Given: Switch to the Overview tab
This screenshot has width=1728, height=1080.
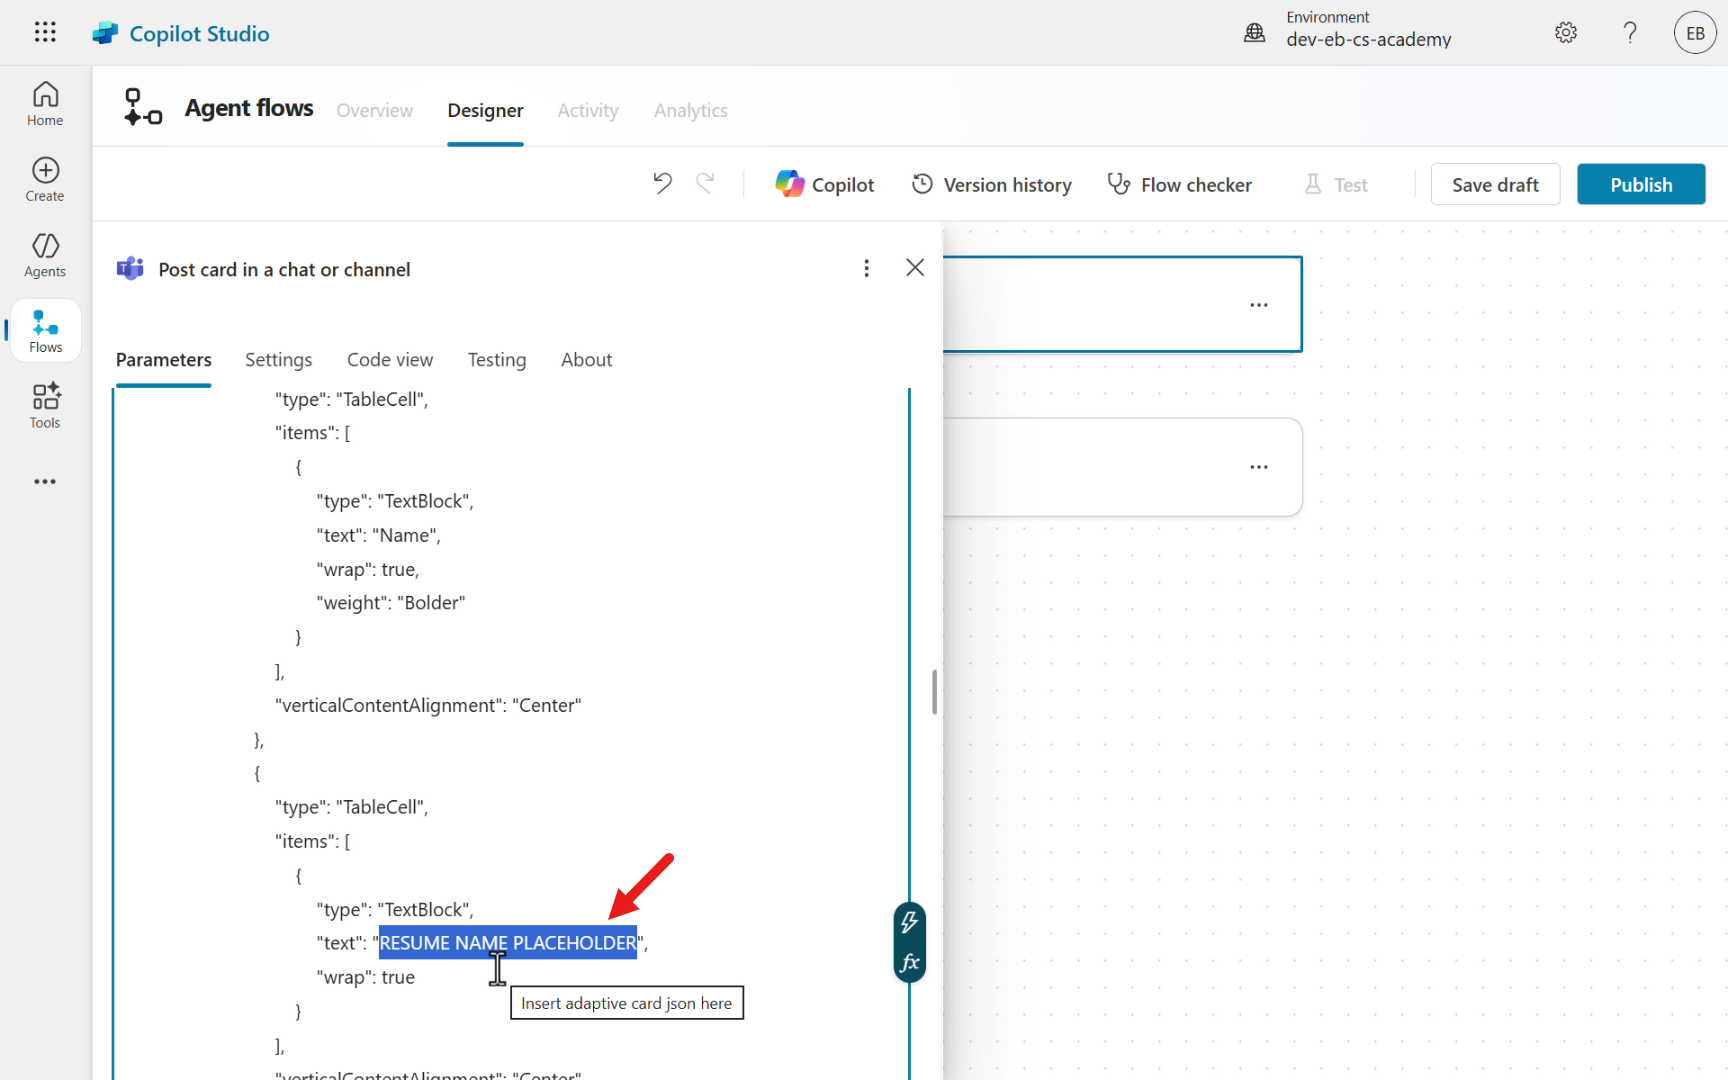Looking at the screenshot, I should pos(374,110).
